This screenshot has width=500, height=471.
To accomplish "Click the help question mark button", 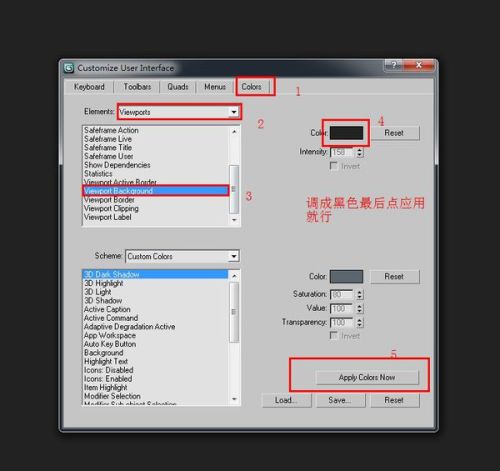I will [x=394, y=65].
